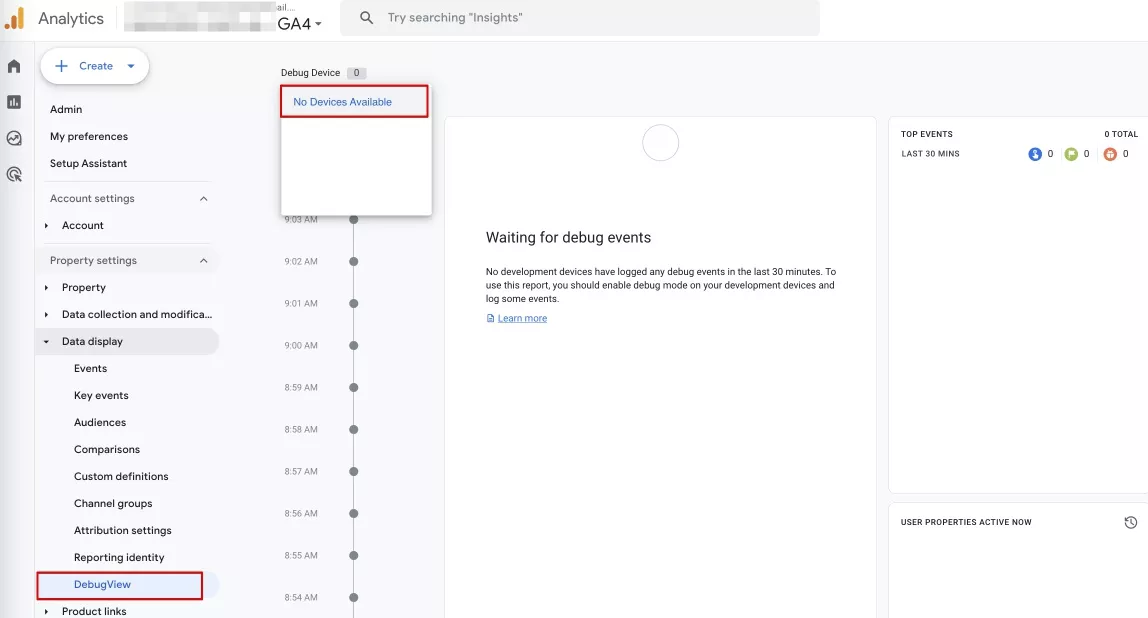Expand the Account tree item

coord(46,226)
